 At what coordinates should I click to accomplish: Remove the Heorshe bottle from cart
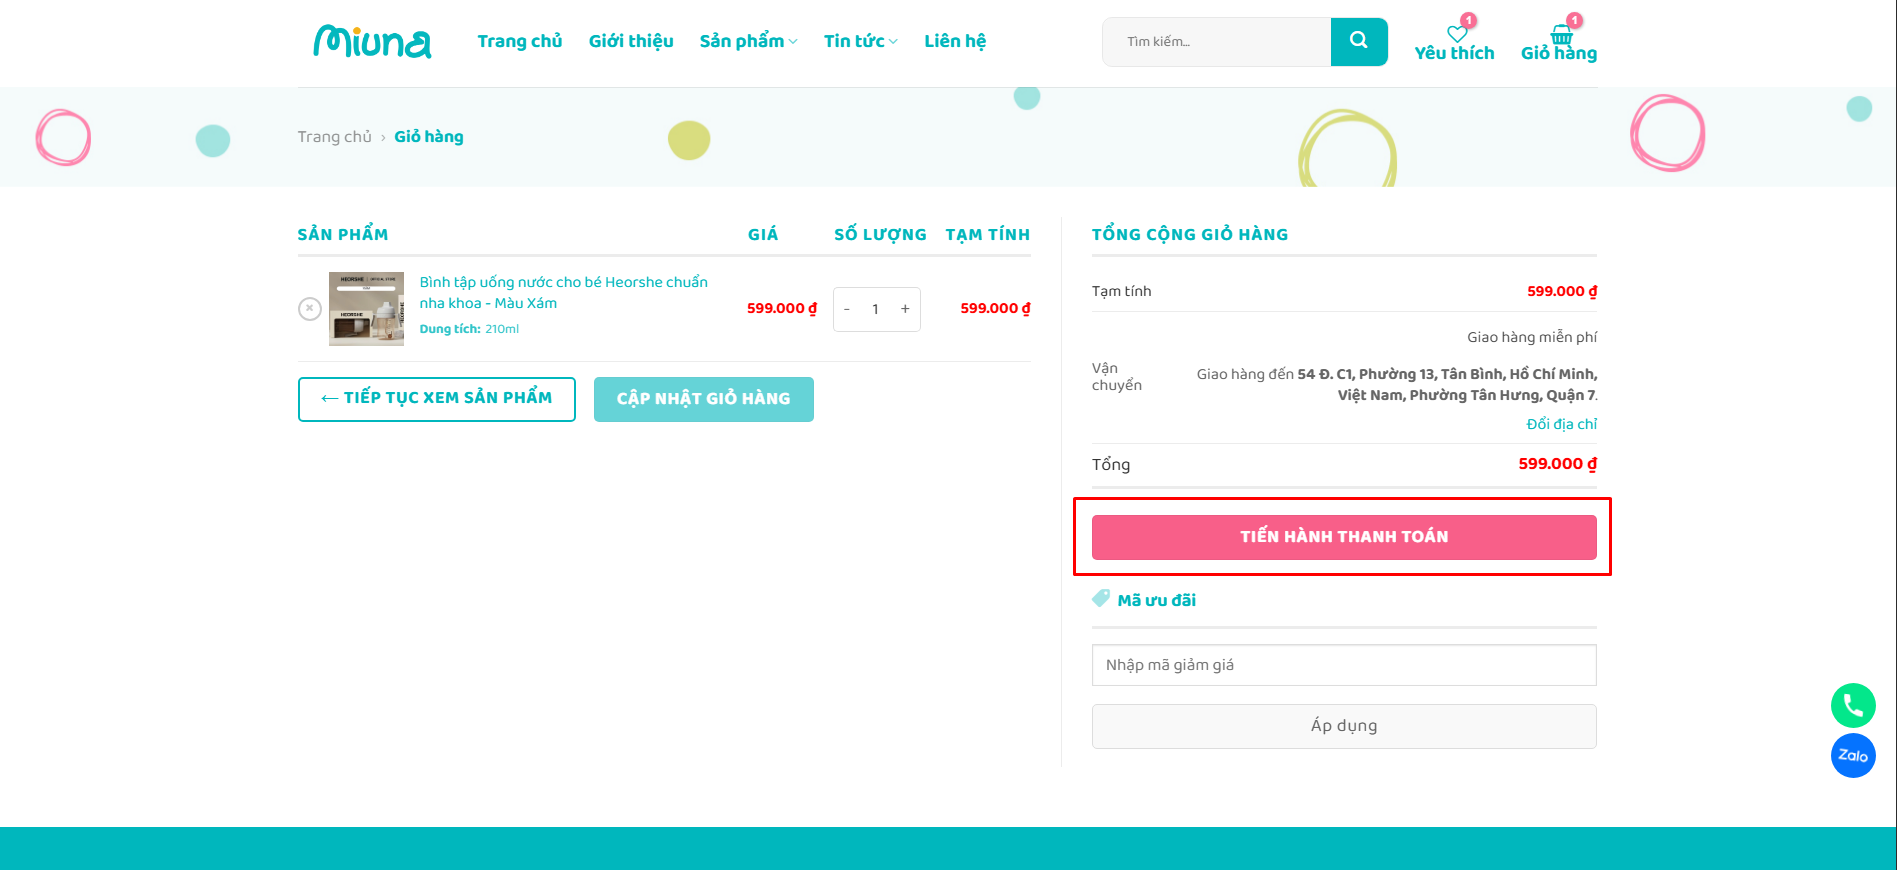(x=310, y=309)
